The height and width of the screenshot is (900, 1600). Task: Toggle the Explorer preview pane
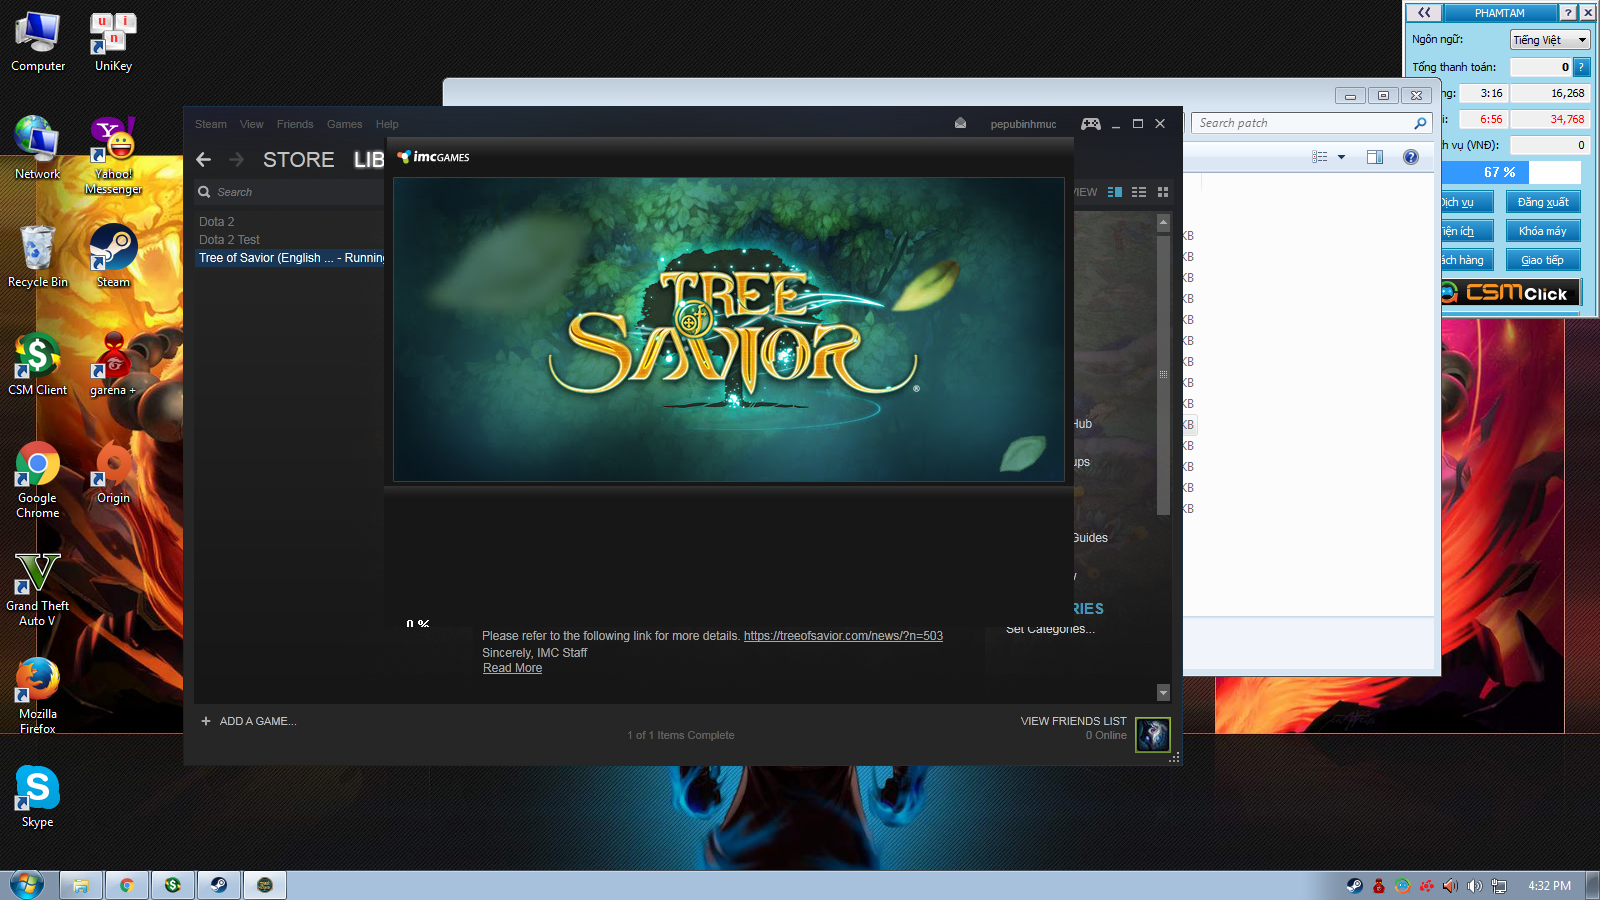1375,157
